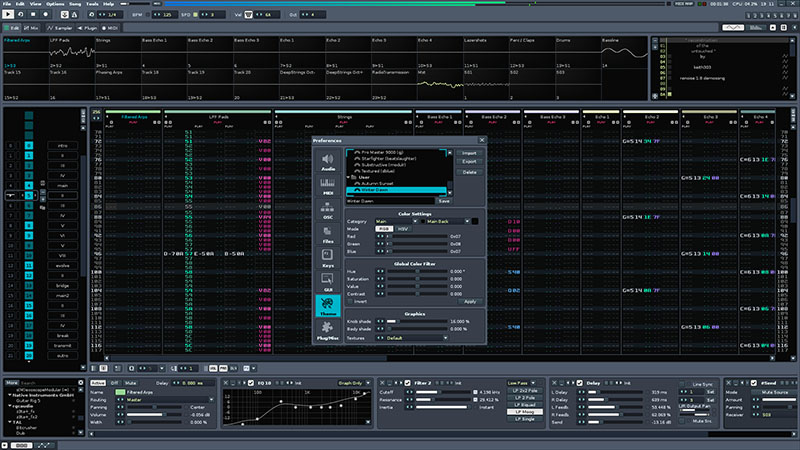Open the Filter 2 Low Pass dropdown
Screen dimensions: 800x450
[x=521, y=383]
